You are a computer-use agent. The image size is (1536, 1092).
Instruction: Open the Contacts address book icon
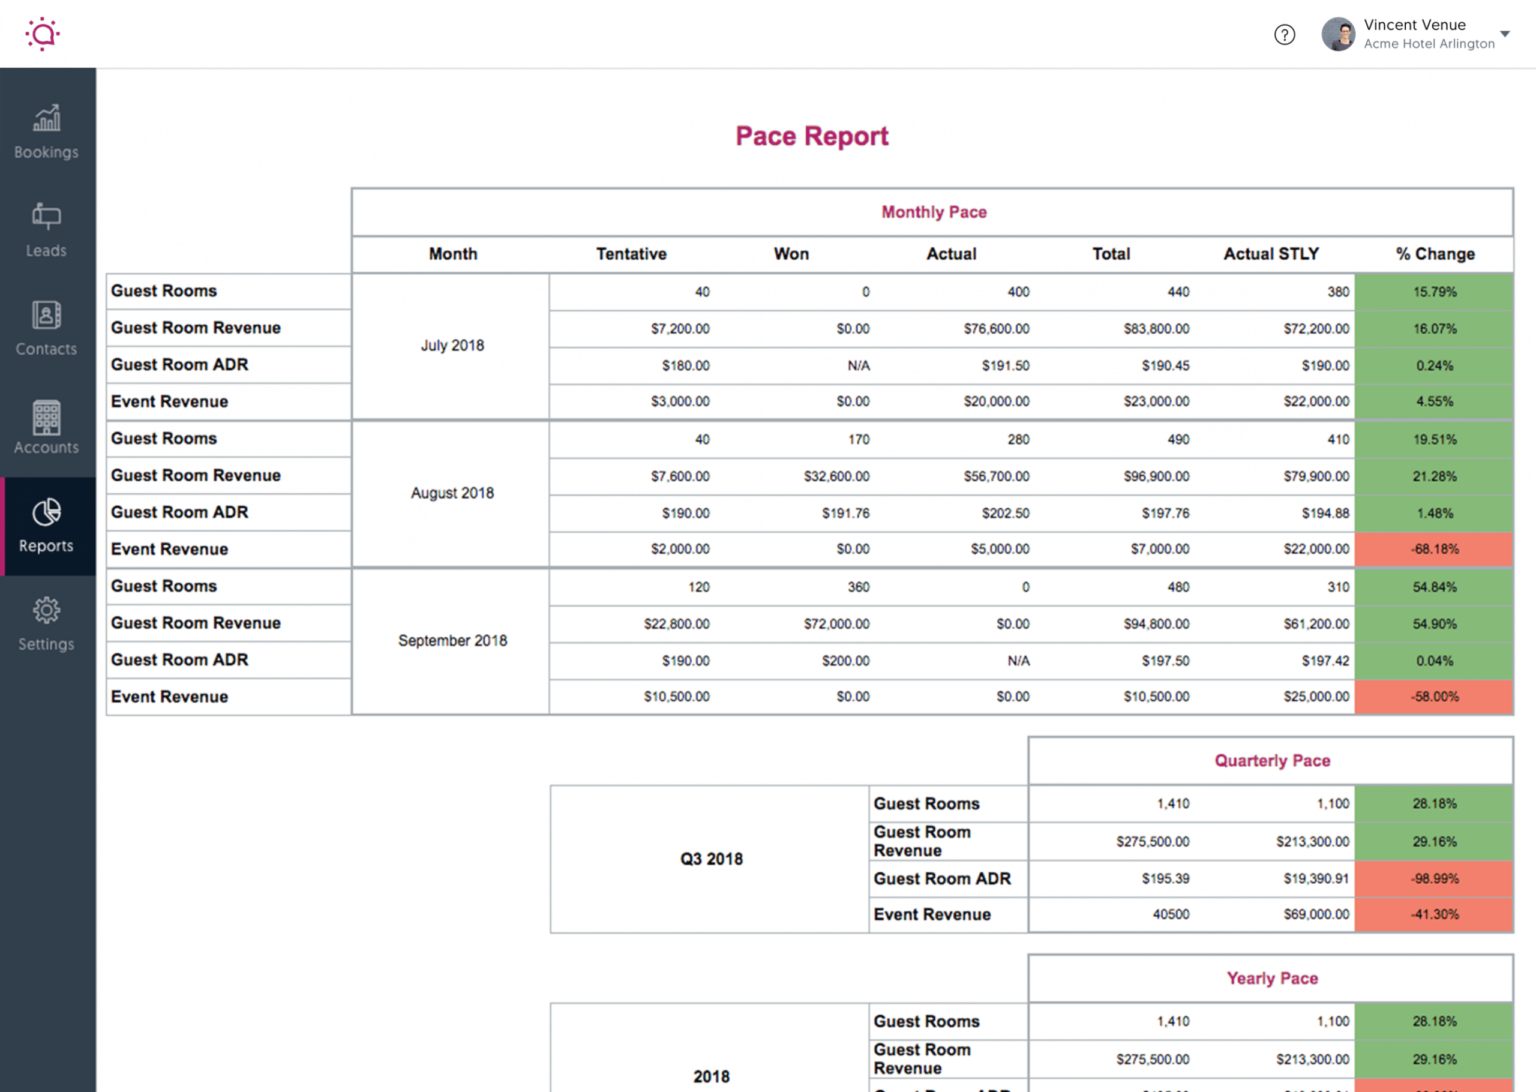click(x=46, y=315)
